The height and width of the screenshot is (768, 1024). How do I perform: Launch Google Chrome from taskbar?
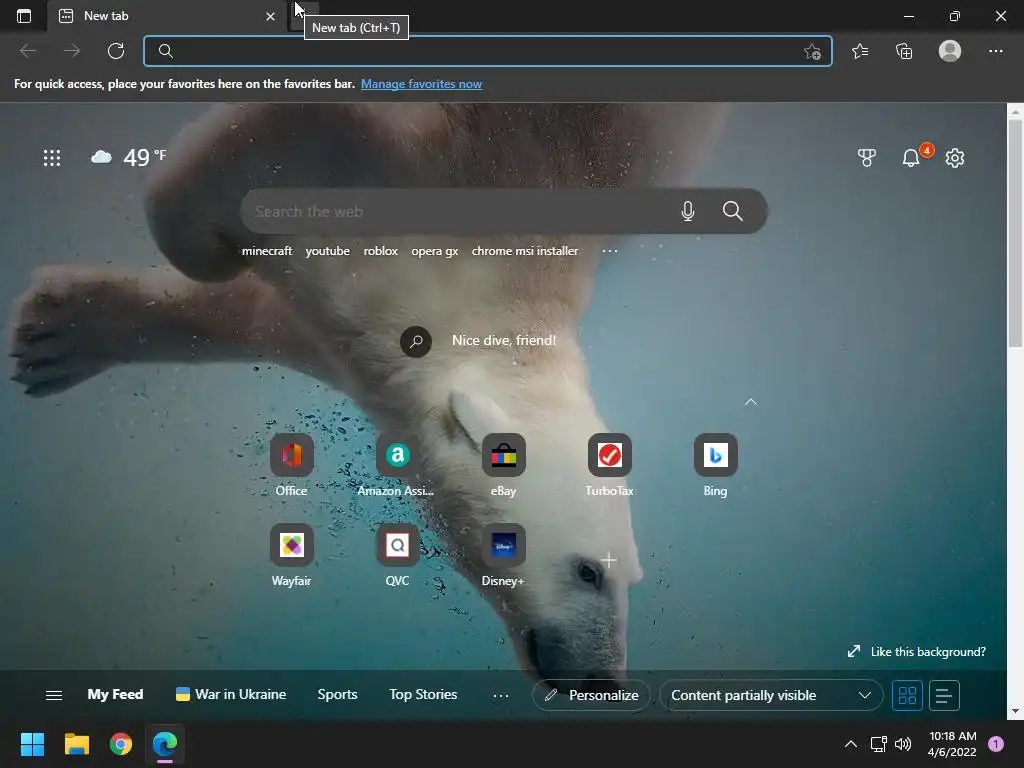[x=121, y=744]
